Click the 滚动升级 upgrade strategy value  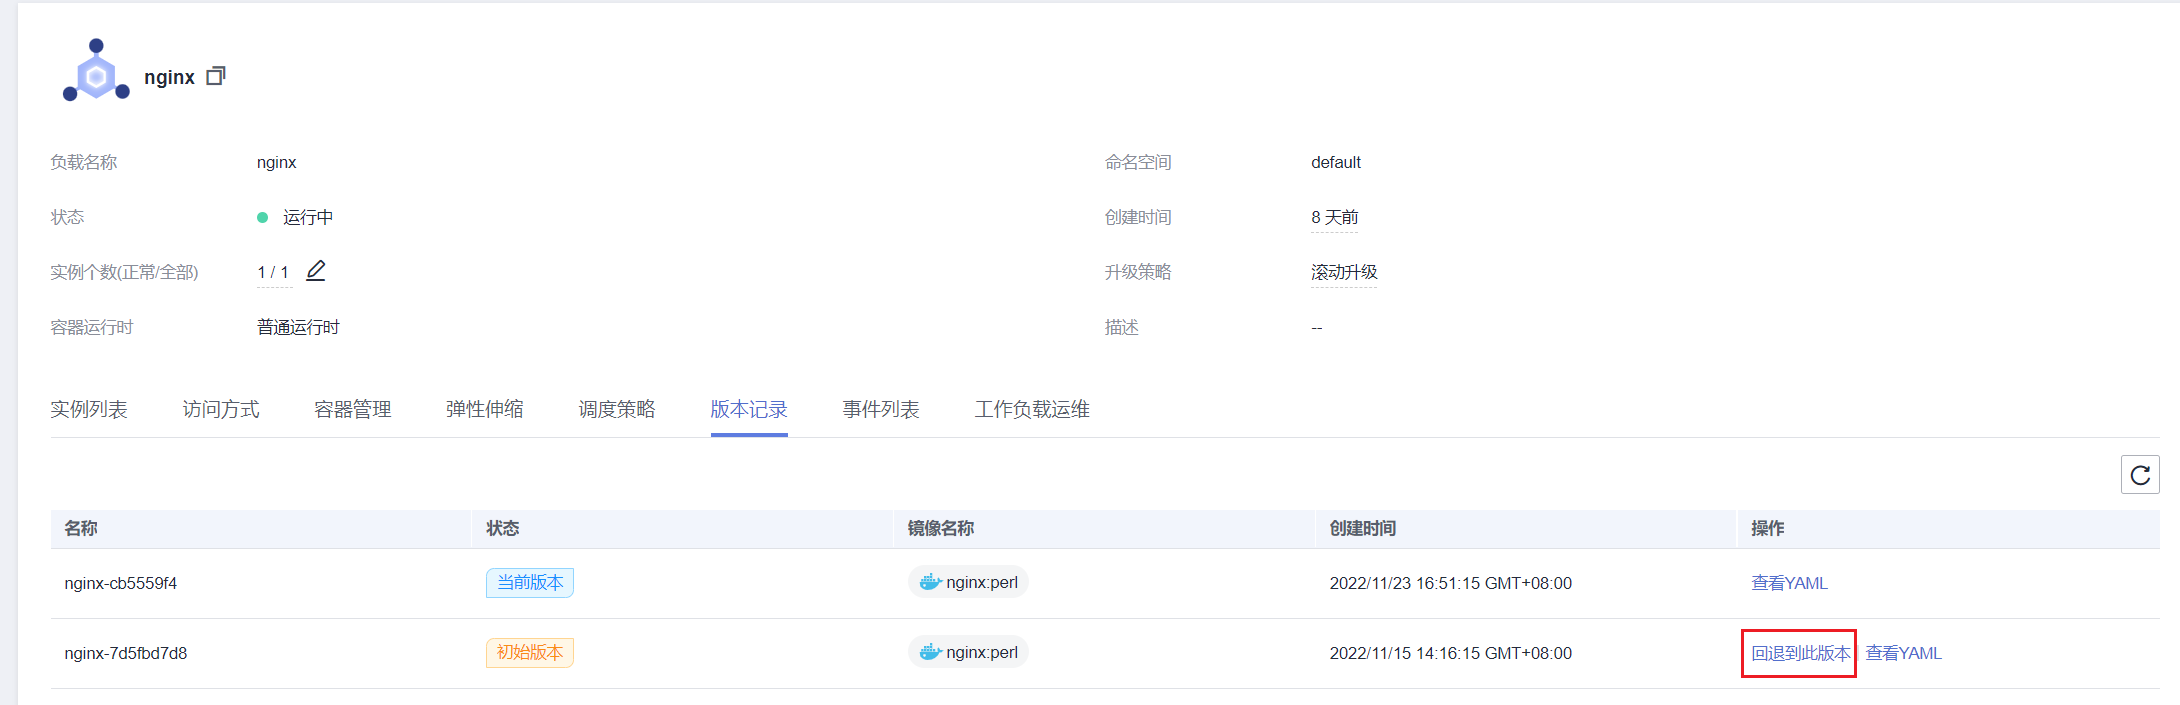pyautogui.click(x=1344, y=272)
